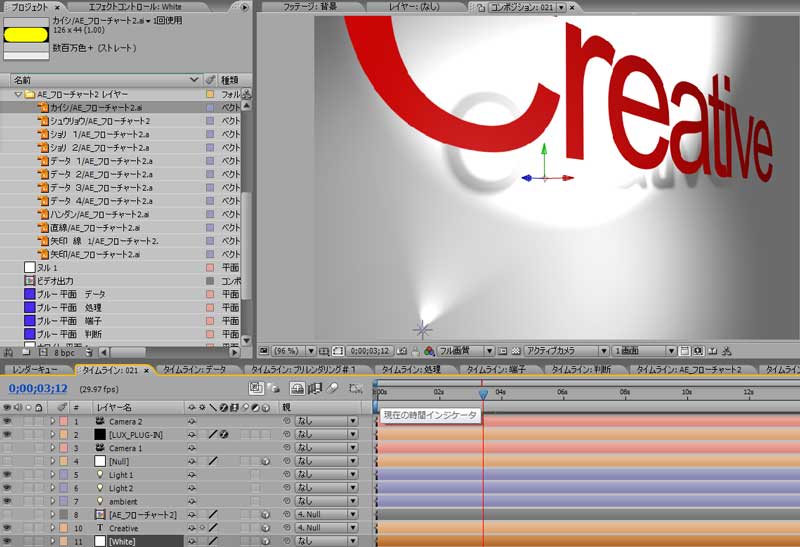The height and width of the screenshot is (547, 800).
Task: Click the fast previews icon
Action: point(698,351)
